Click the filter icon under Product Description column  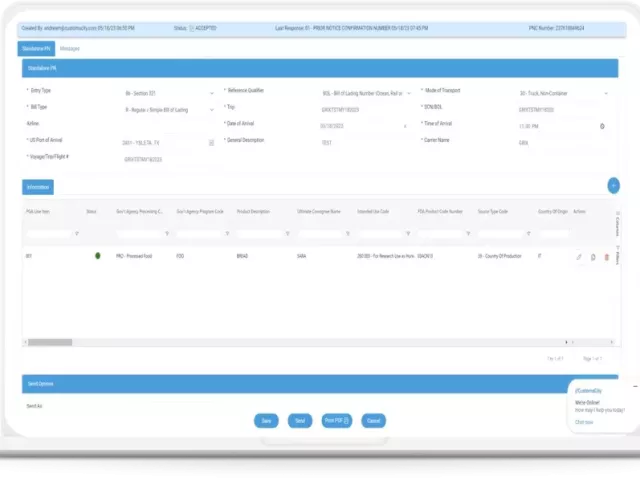pyautogui.click(x=288, y=233)
